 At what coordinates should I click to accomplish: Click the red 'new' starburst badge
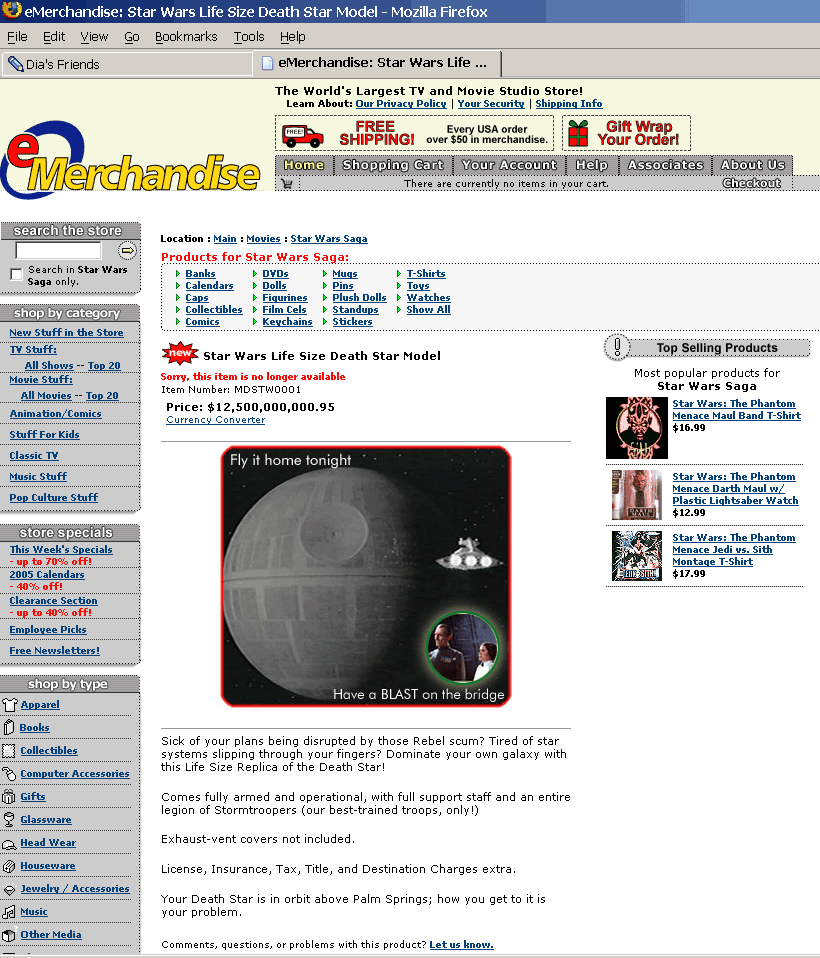tap(180, 353)
